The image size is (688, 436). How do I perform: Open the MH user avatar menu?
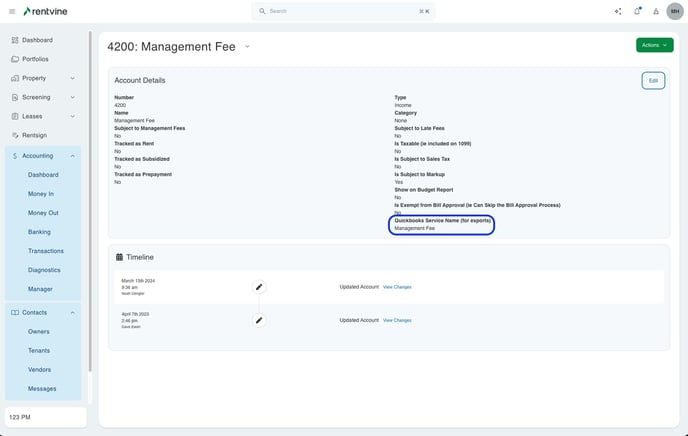pos(675,11)
